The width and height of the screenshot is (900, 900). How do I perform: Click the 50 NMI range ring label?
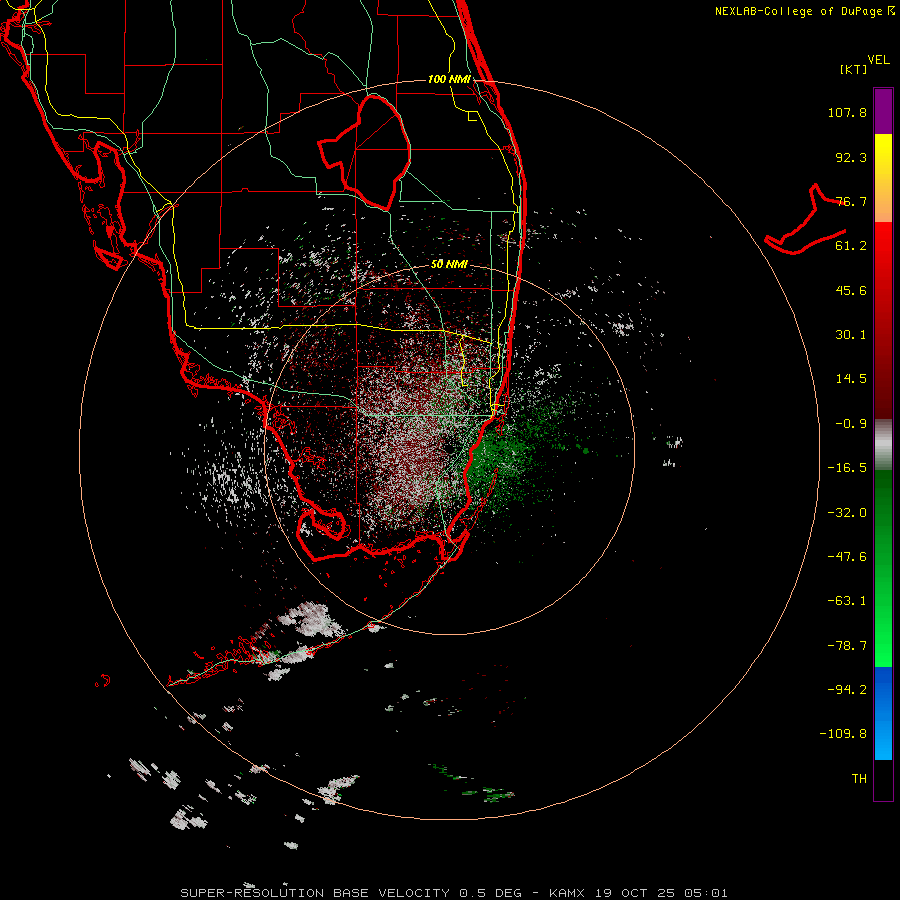[x=449, y=264]
